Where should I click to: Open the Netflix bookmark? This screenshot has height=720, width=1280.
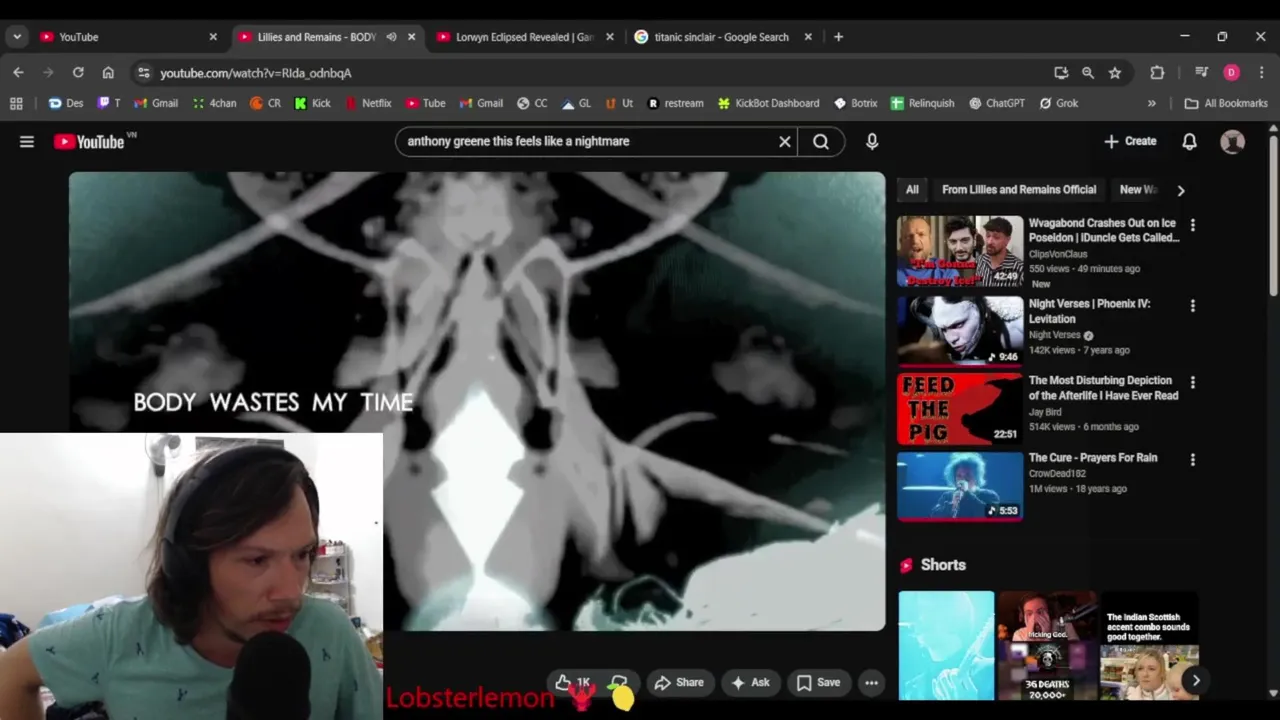[367, 103]
